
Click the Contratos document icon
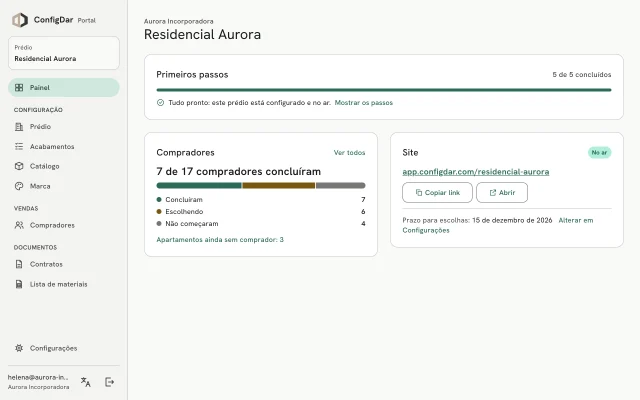[x=19, y=264]
